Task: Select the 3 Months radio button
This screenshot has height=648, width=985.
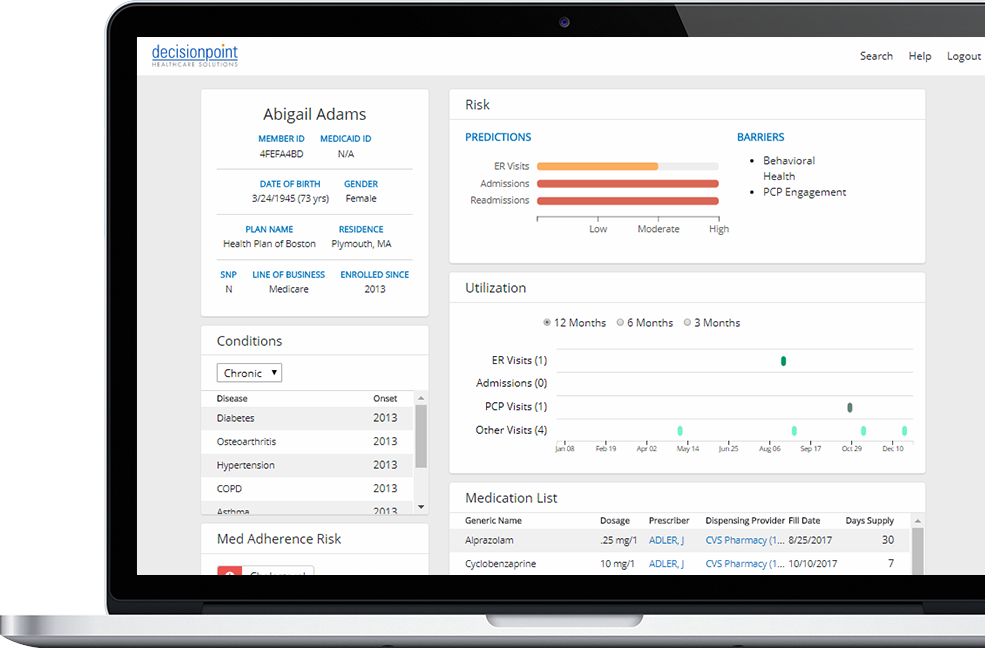Action: coord(687,322)
